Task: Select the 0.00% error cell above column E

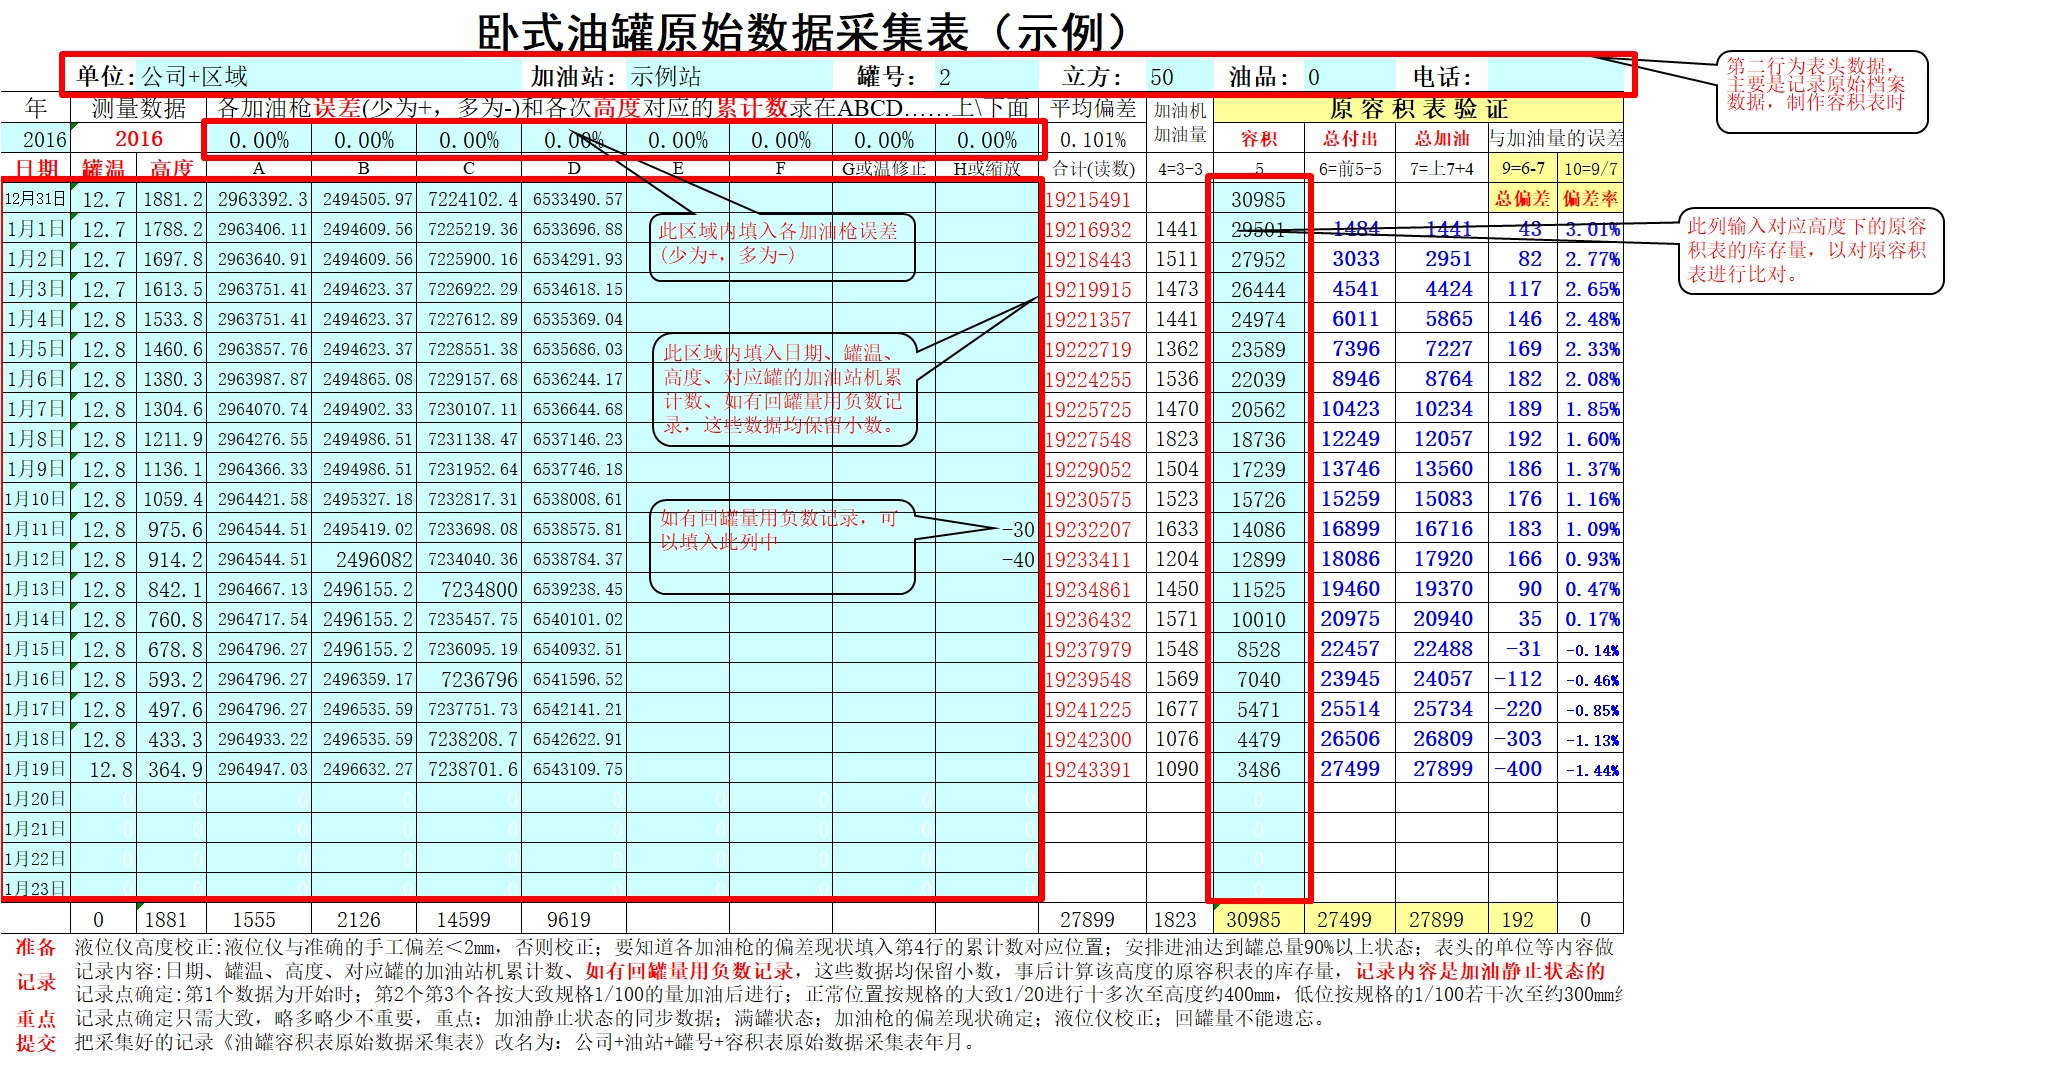Action: click(x=678, y=140)
